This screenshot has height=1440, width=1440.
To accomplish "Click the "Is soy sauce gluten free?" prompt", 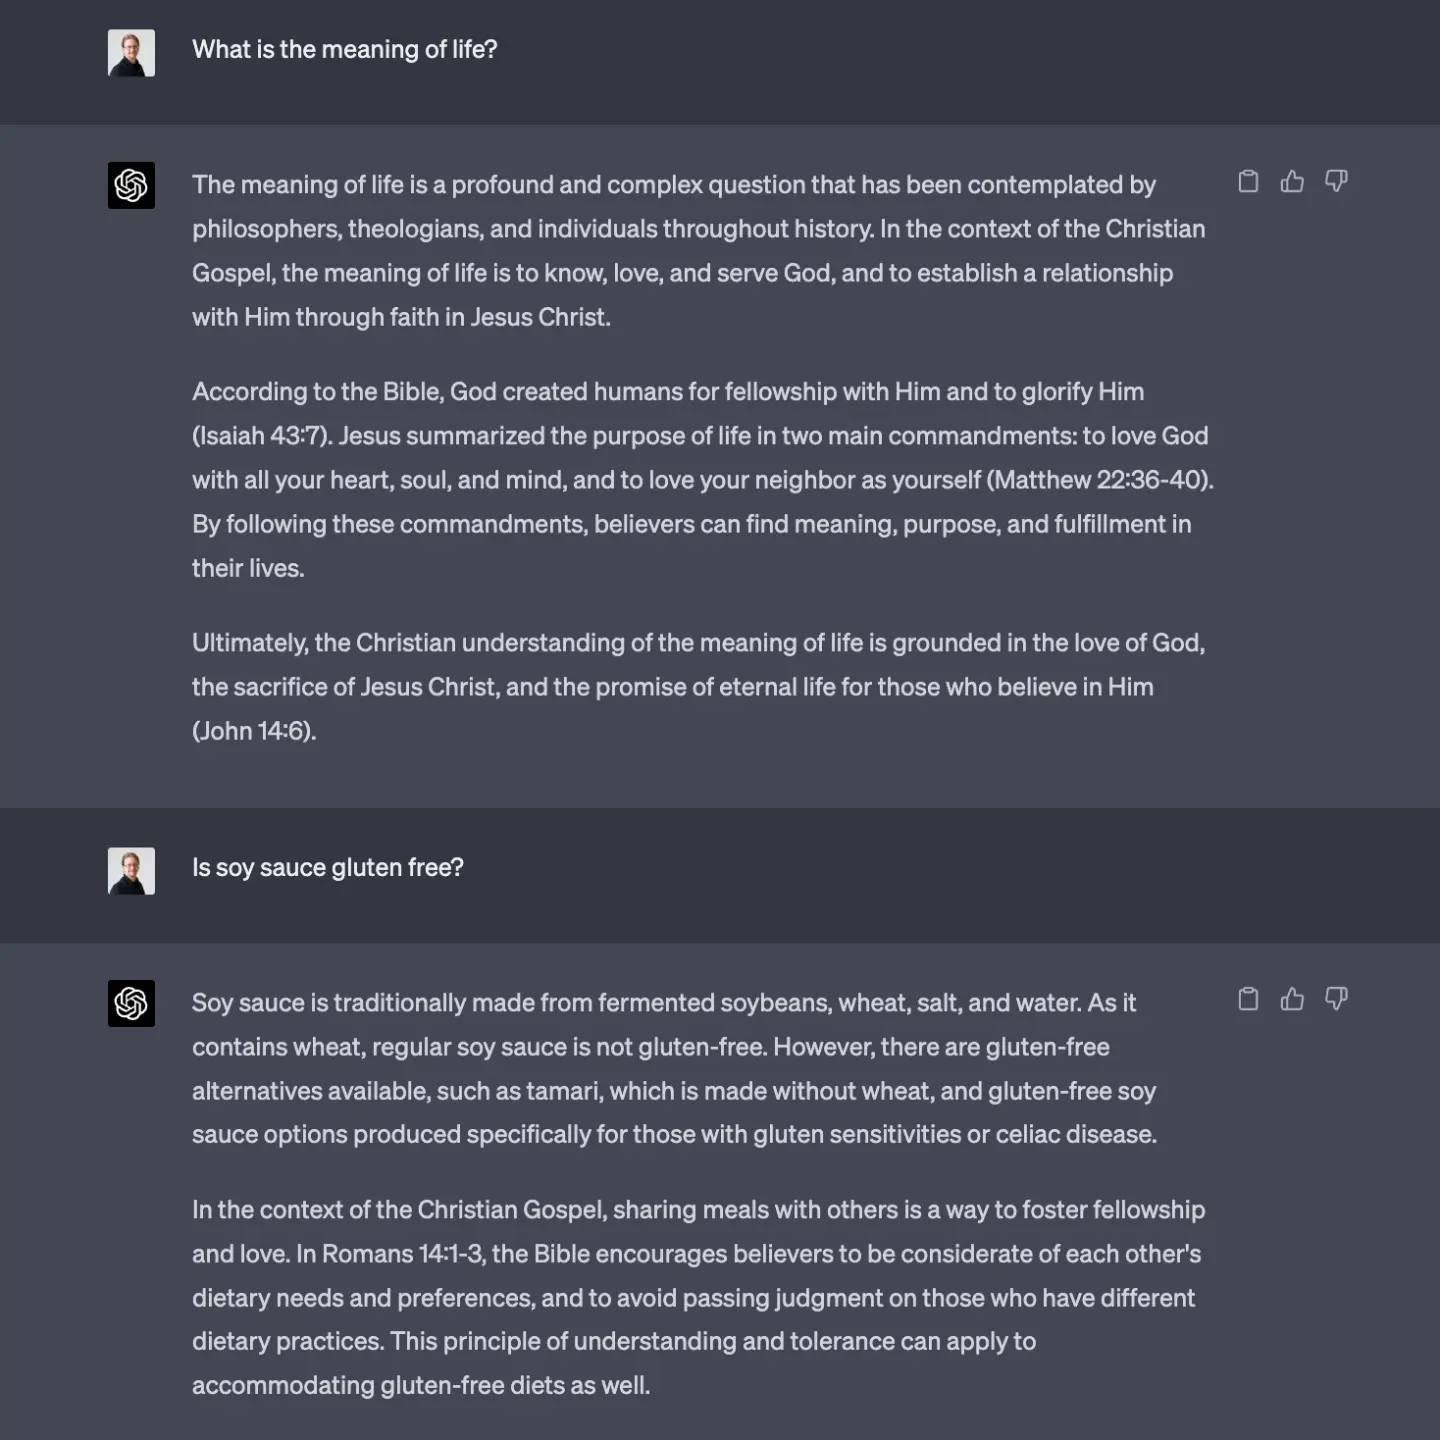I will (327, 868).
